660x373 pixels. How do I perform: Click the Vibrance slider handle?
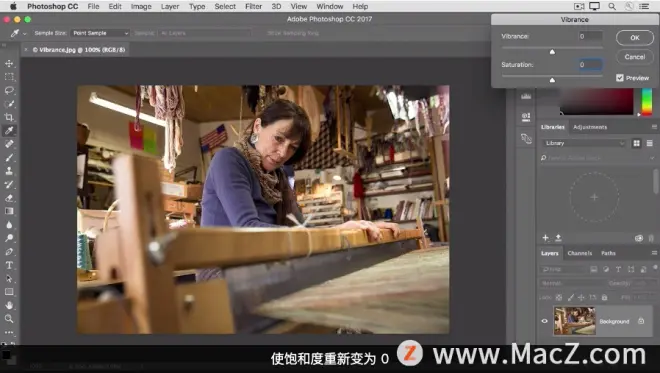coord(552,52)
